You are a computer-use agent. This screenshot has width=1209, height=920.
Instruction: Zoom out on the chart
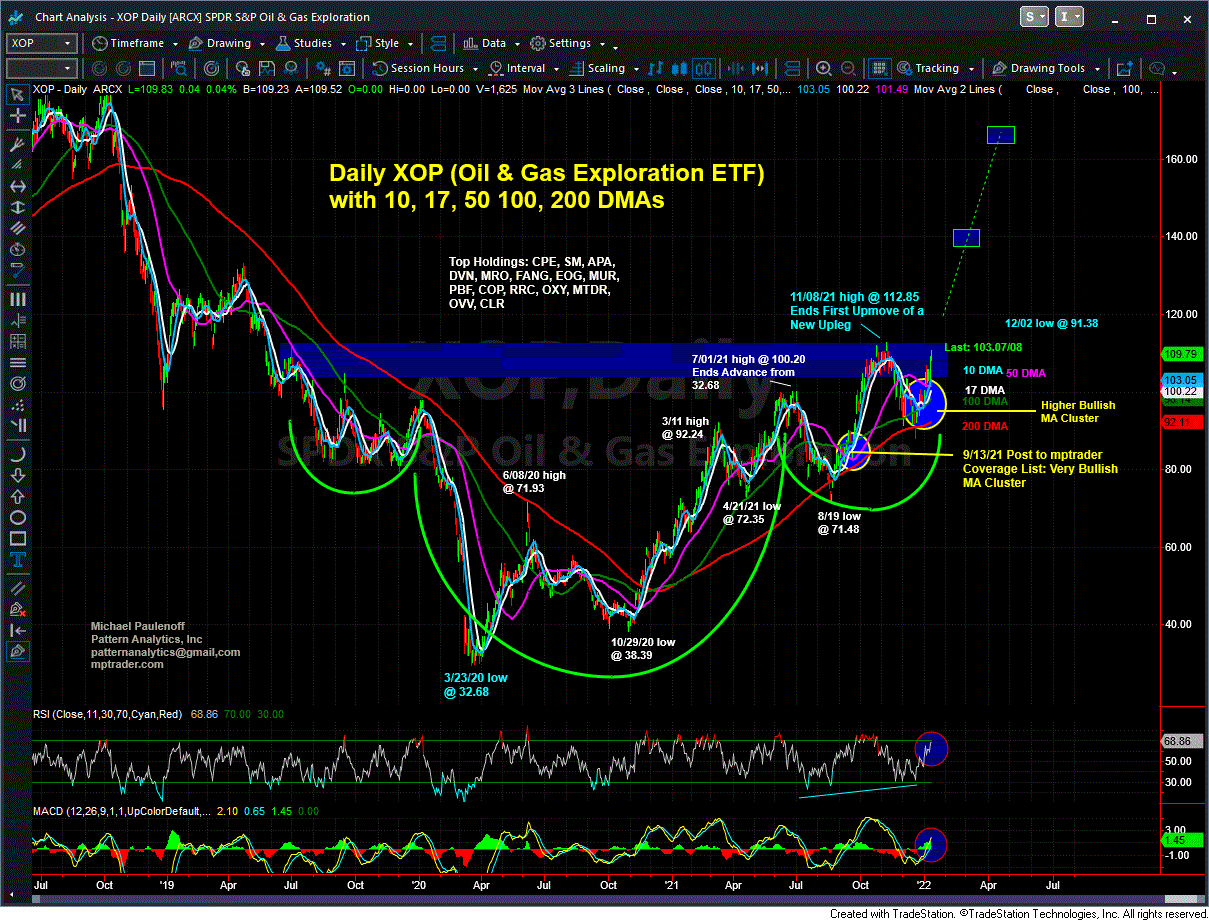click(849, 68)
